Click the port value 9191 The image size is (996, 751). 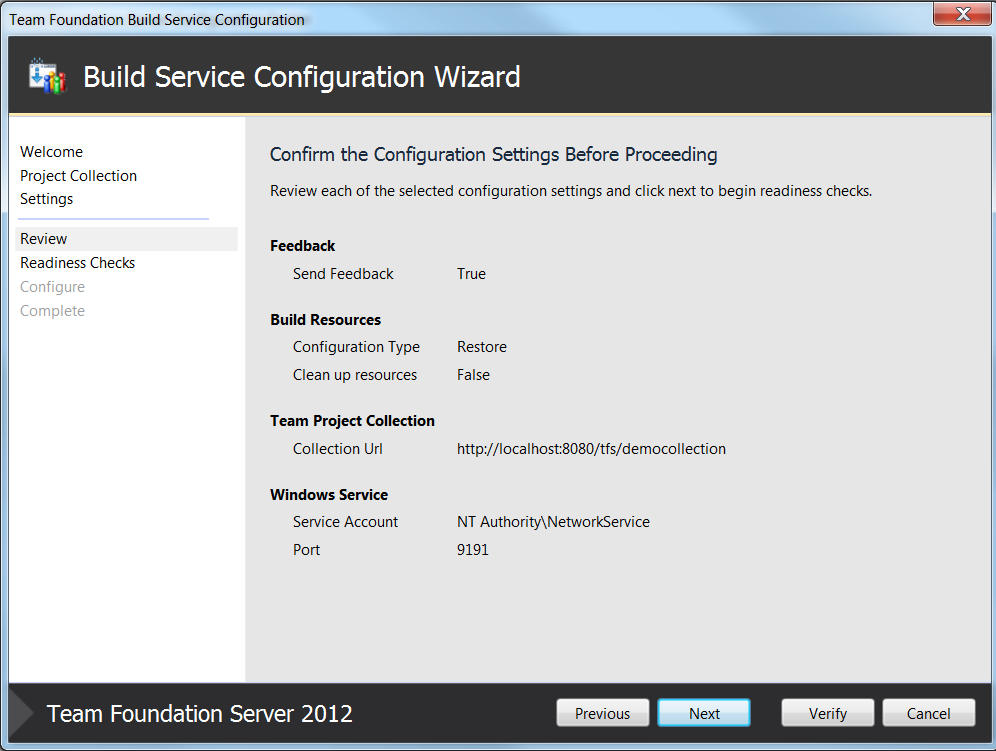pos(473,550)
